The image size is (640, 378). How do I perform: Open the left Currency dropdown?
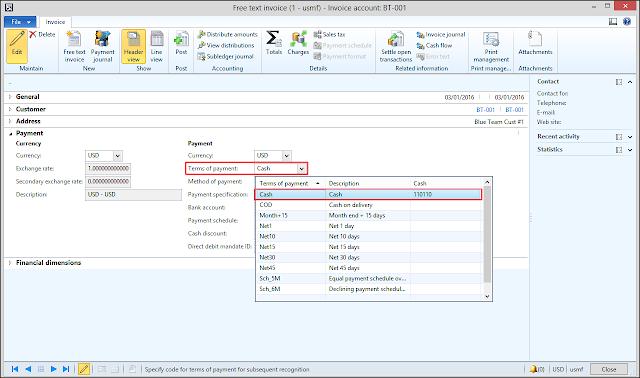pos(118,156)
